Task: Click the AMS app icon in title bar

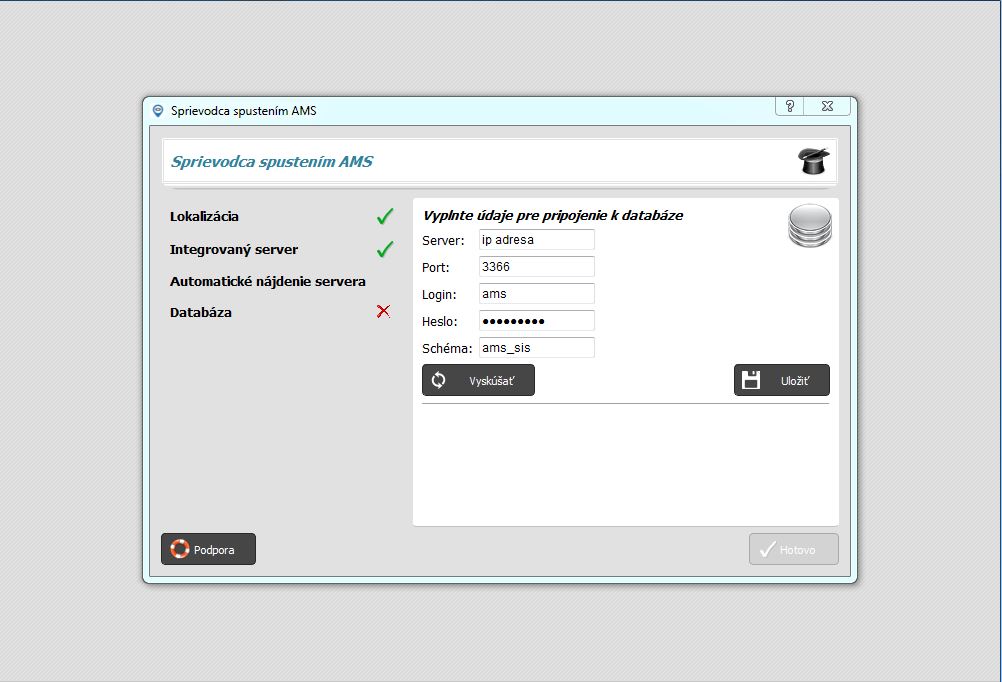Action: tap(158, 111)
